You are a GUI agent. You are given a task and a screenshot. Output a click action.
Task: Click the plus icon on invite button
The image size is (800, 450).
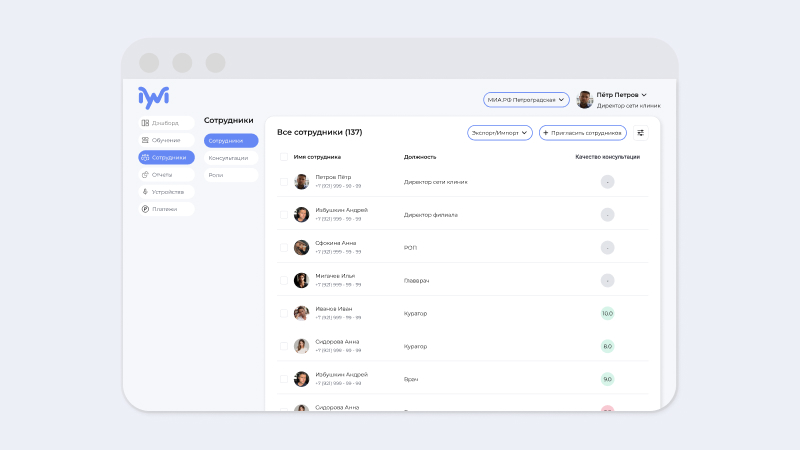(x=545, y=133)
